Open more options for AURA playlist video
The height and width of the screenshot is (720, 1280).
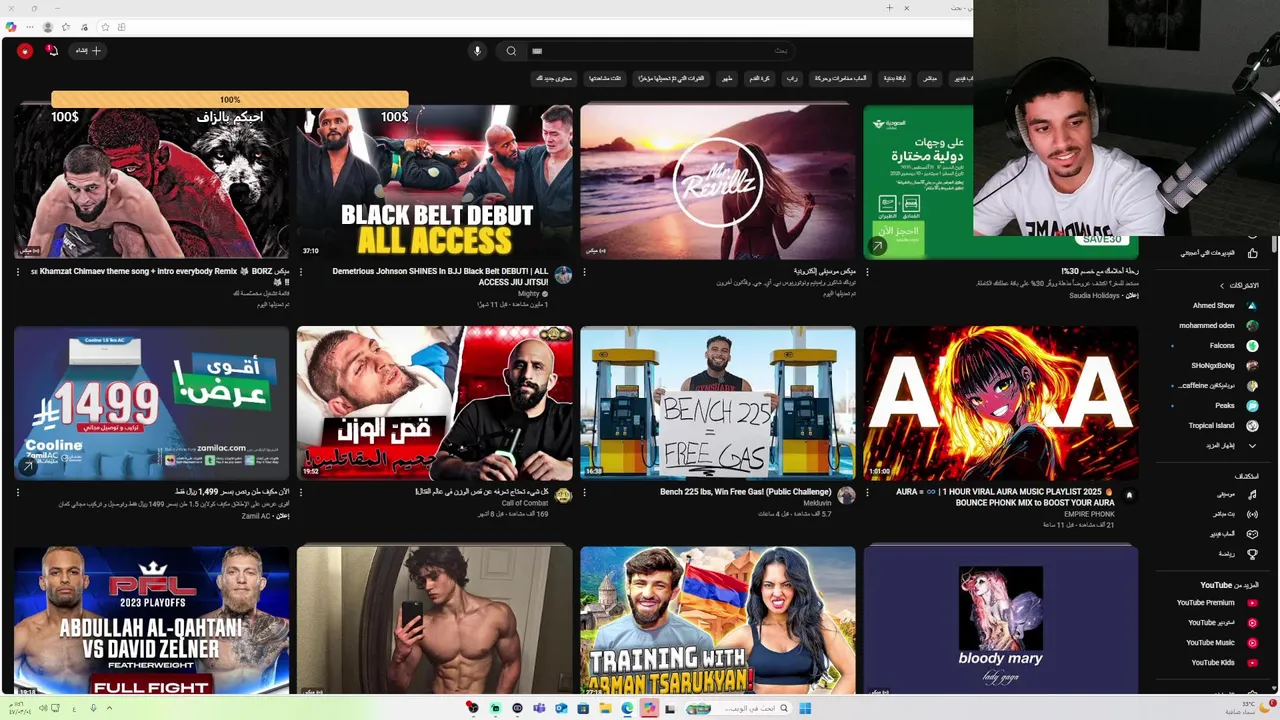(x=867, y=493)
